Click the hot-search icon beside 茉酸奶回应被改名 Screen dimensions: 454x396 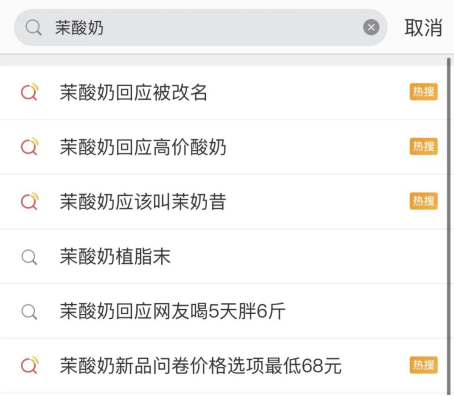click(x=30, y=91)
